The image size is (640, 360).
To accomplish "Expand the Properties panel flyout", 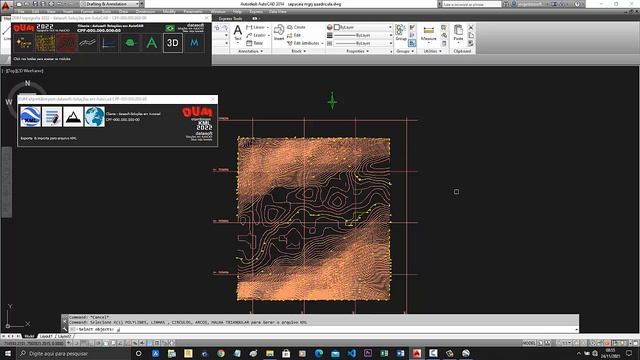I will (x=358, y=51).
